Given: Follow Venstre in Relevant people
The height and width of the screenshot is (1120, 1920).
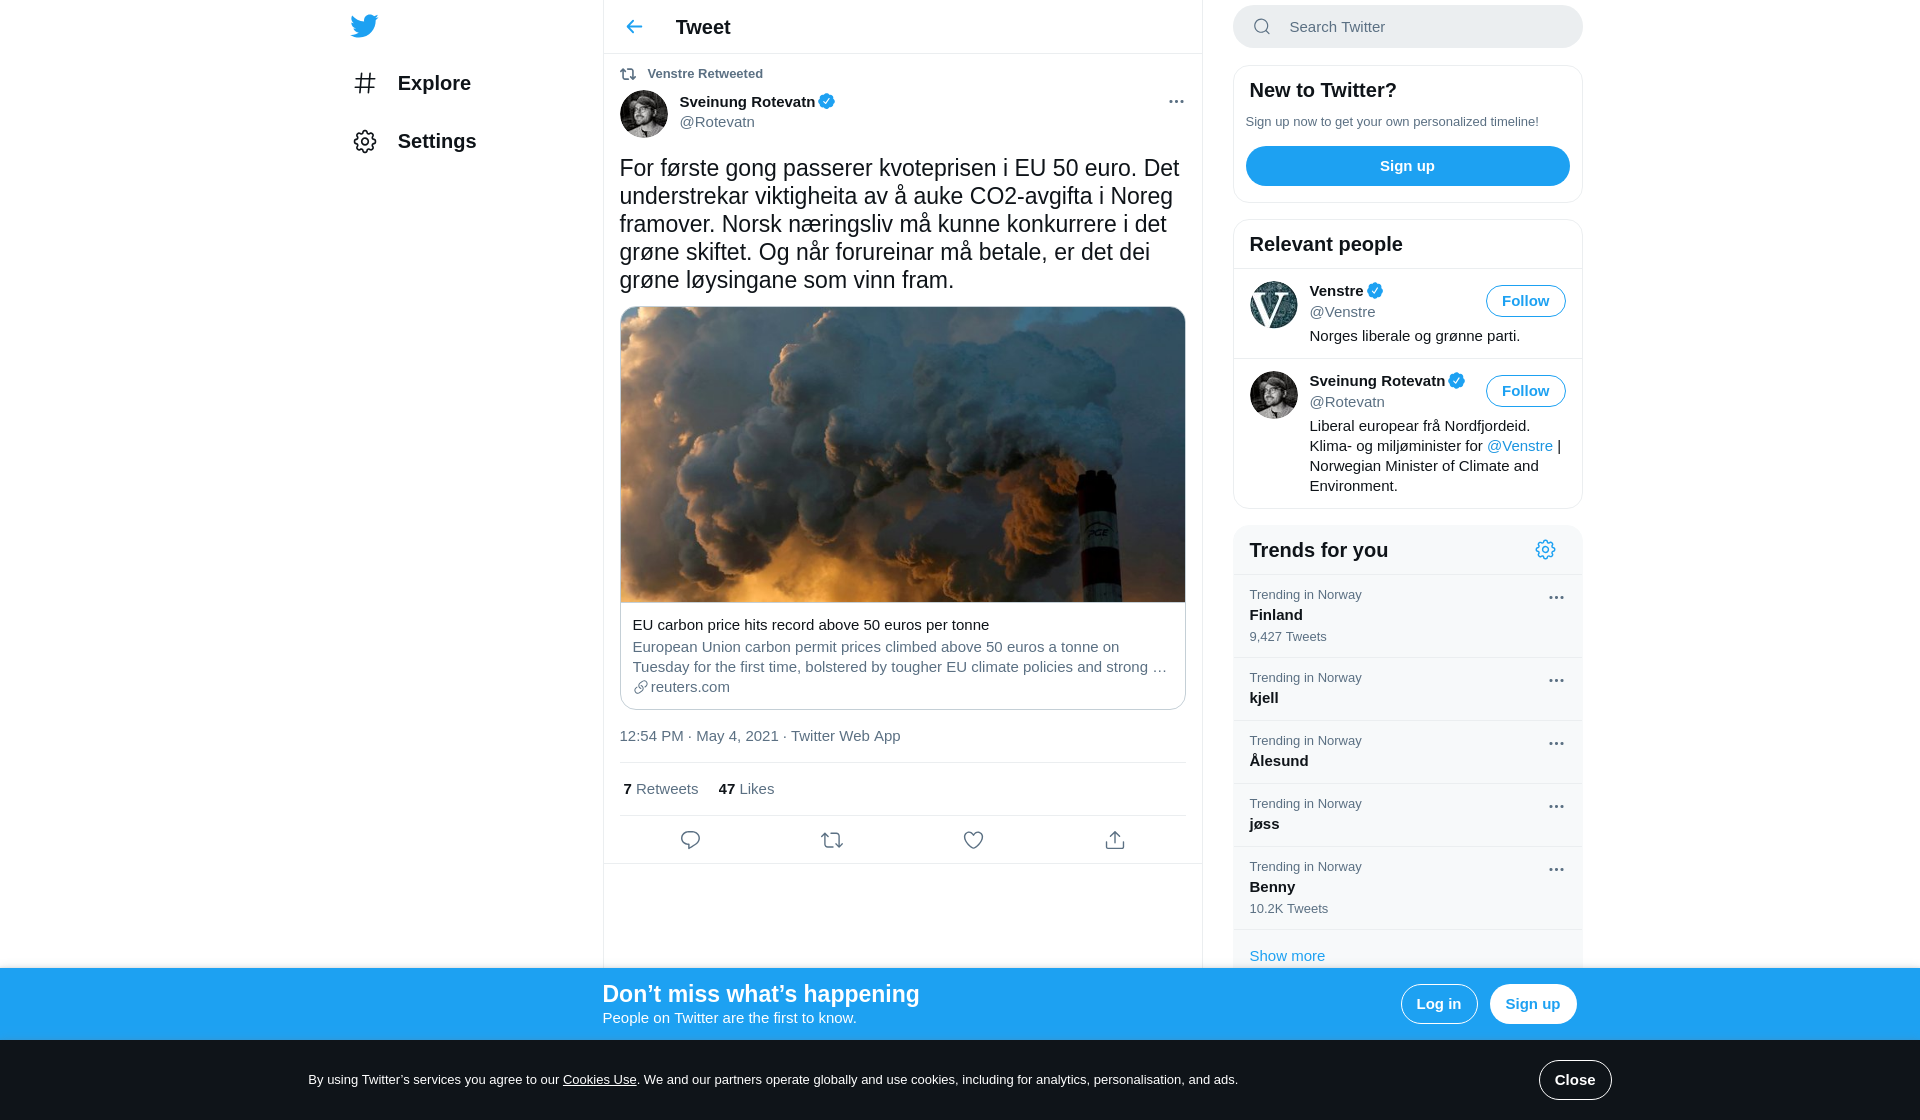Looking at the screenshot, I should (1526, 301).
